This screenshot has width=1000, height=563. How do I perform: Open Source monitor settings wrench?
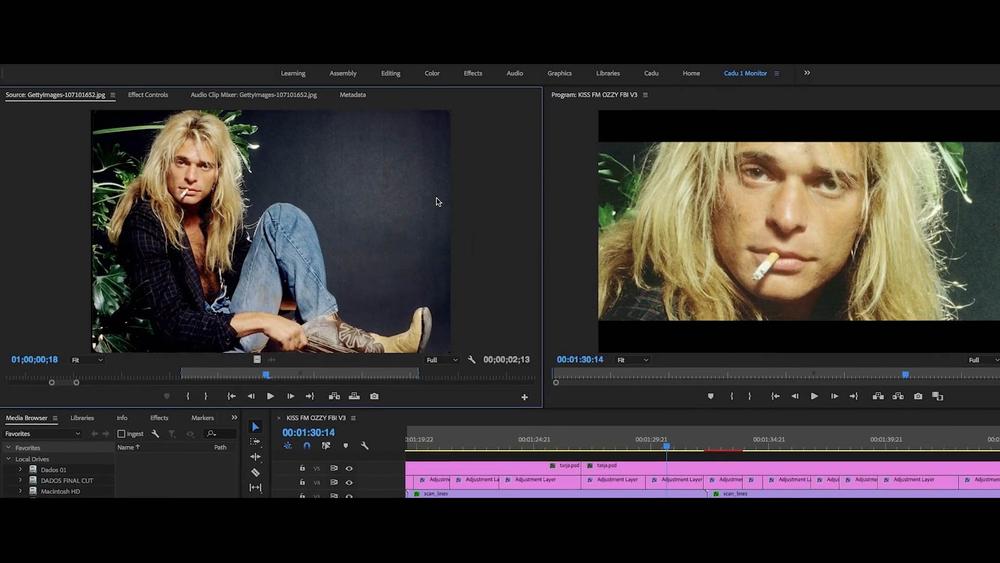tap(472, 360)
